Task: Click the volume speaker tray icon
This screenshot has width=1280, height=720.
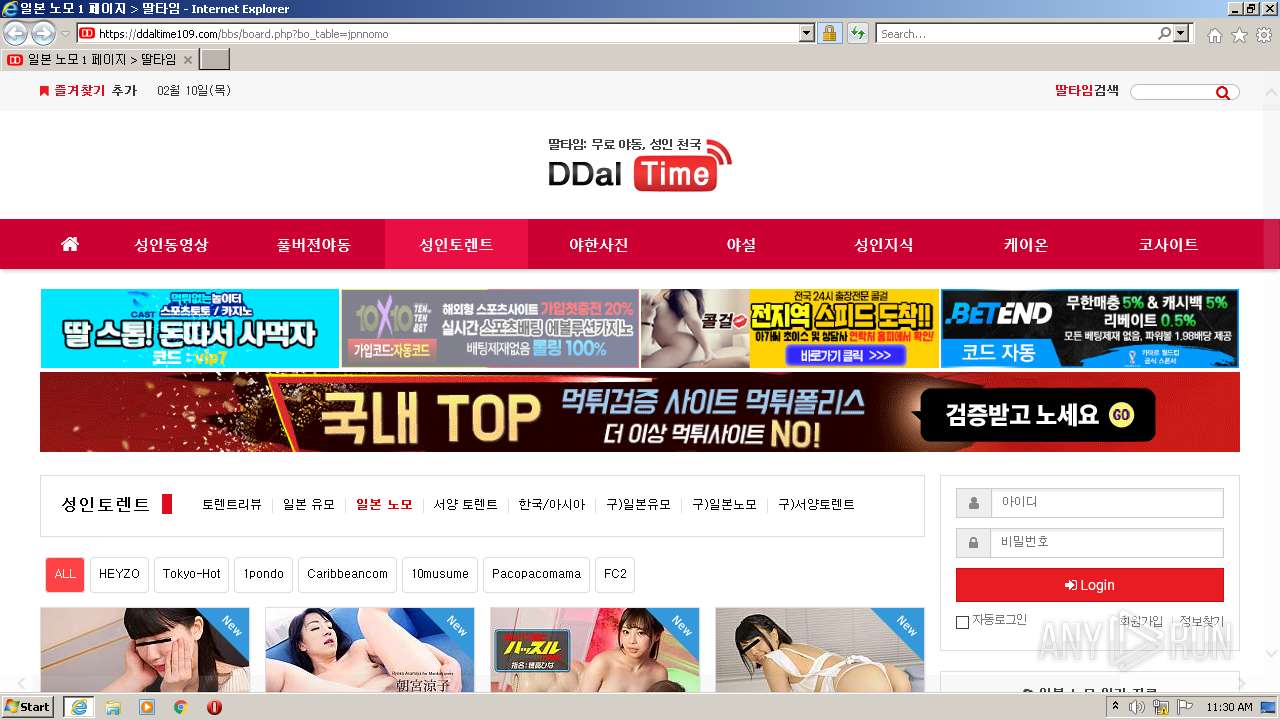Action: [1137, 707]
